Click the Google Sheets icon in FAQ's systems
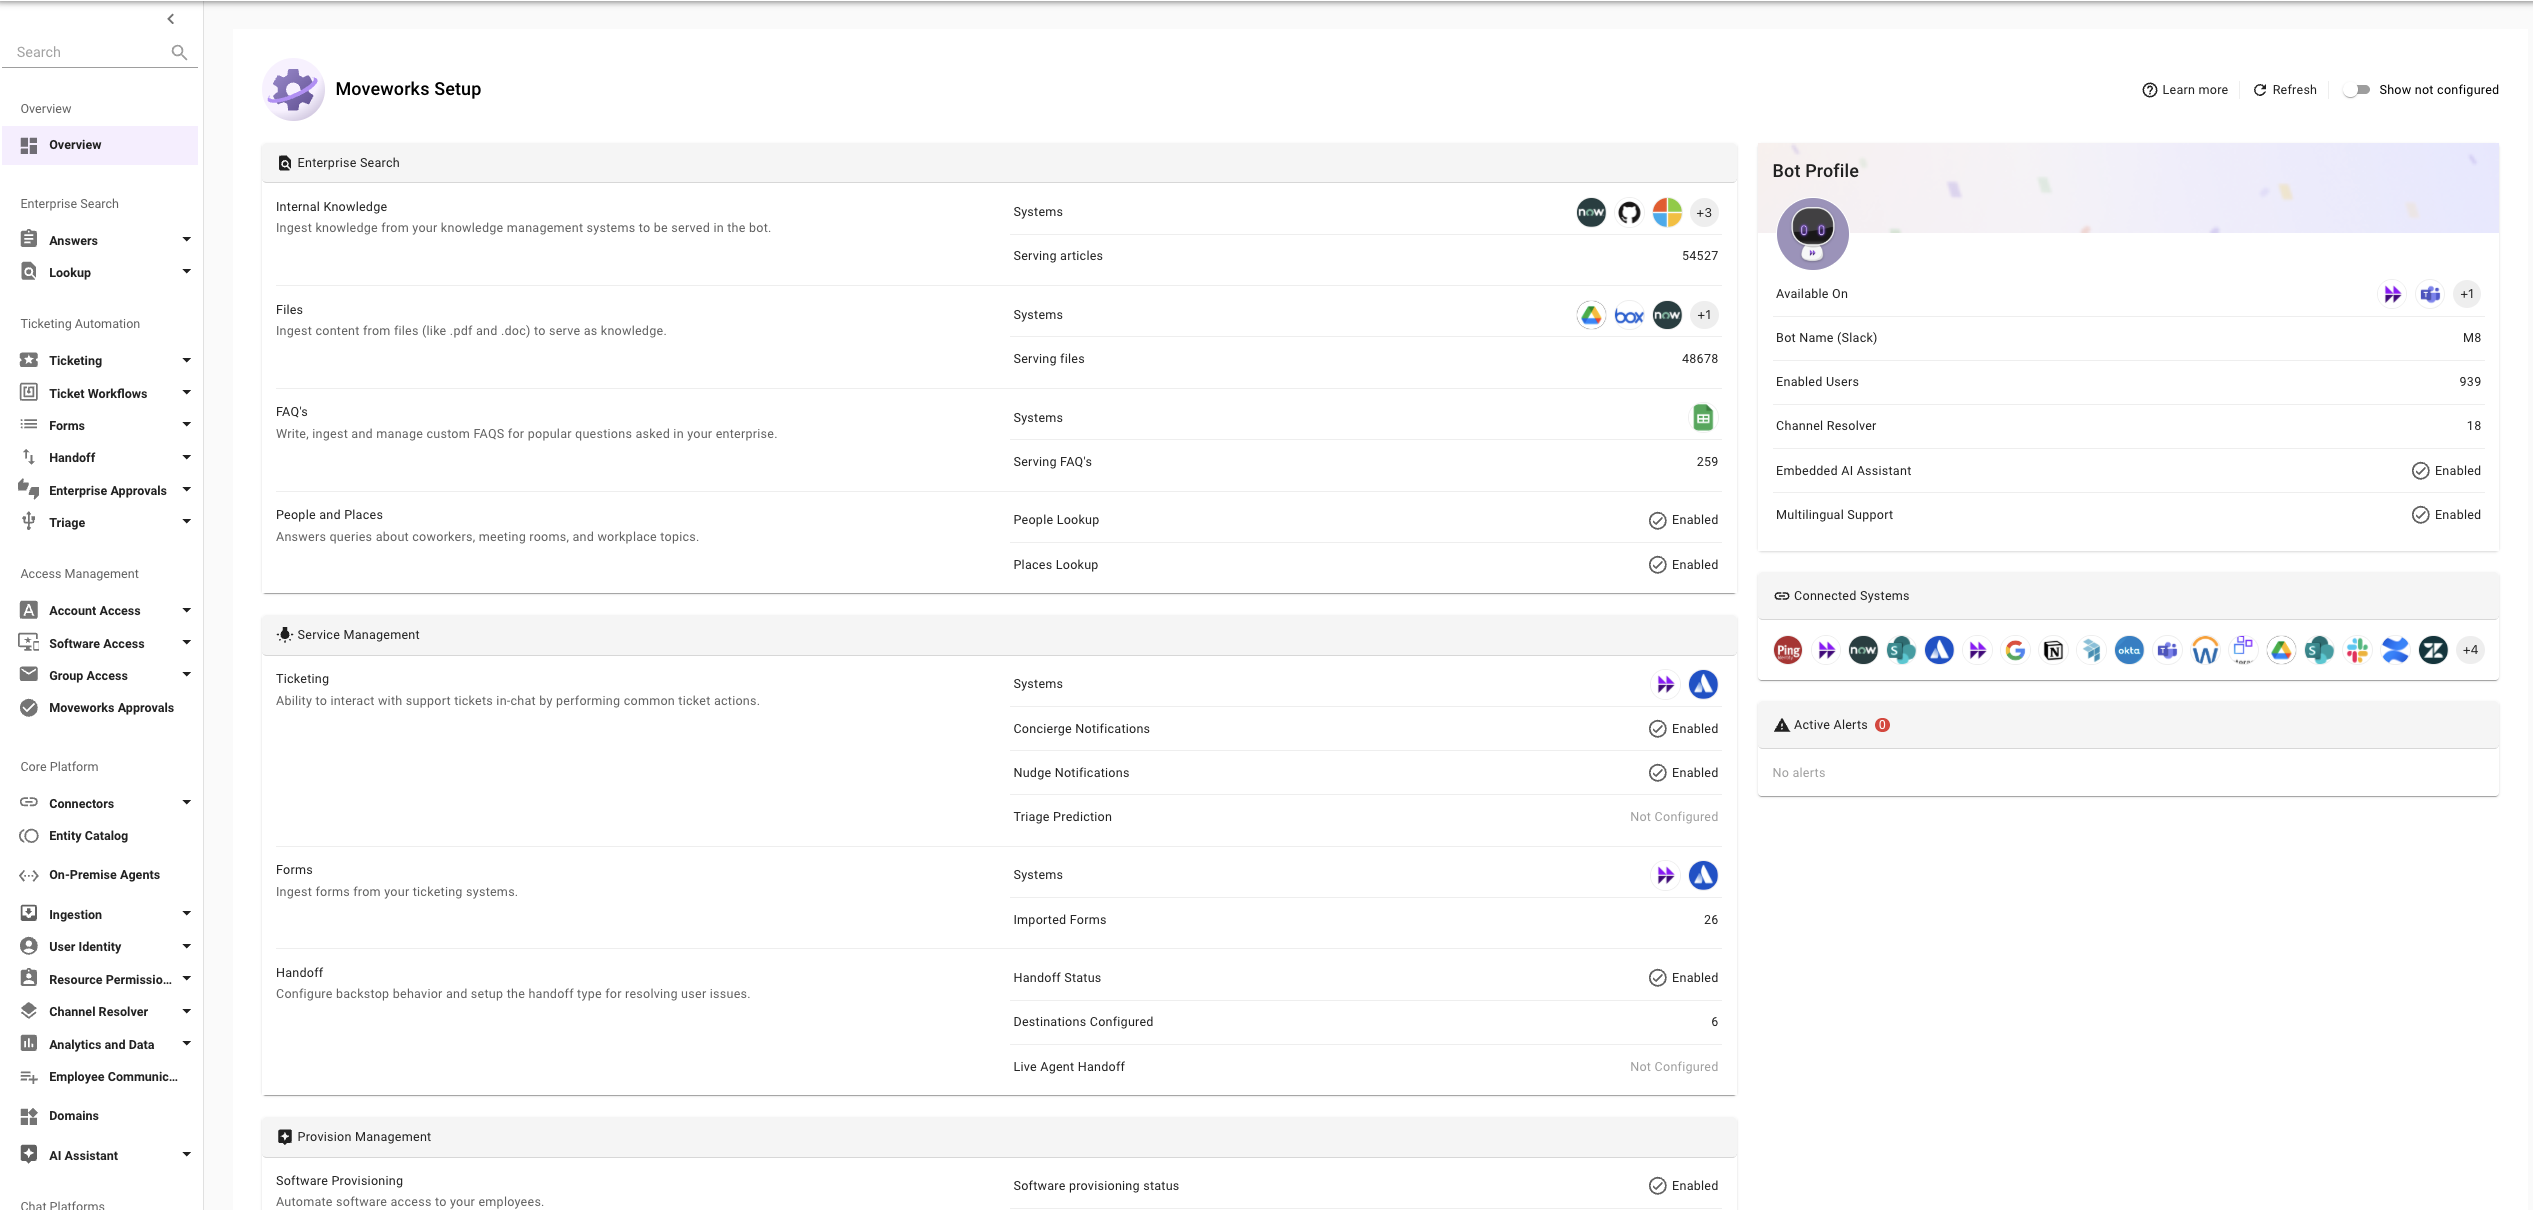 coord(1703,418)
